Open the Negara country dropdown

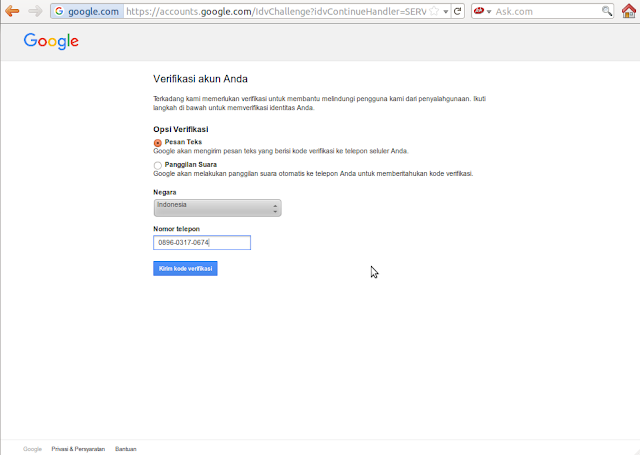tap(218, 208)
